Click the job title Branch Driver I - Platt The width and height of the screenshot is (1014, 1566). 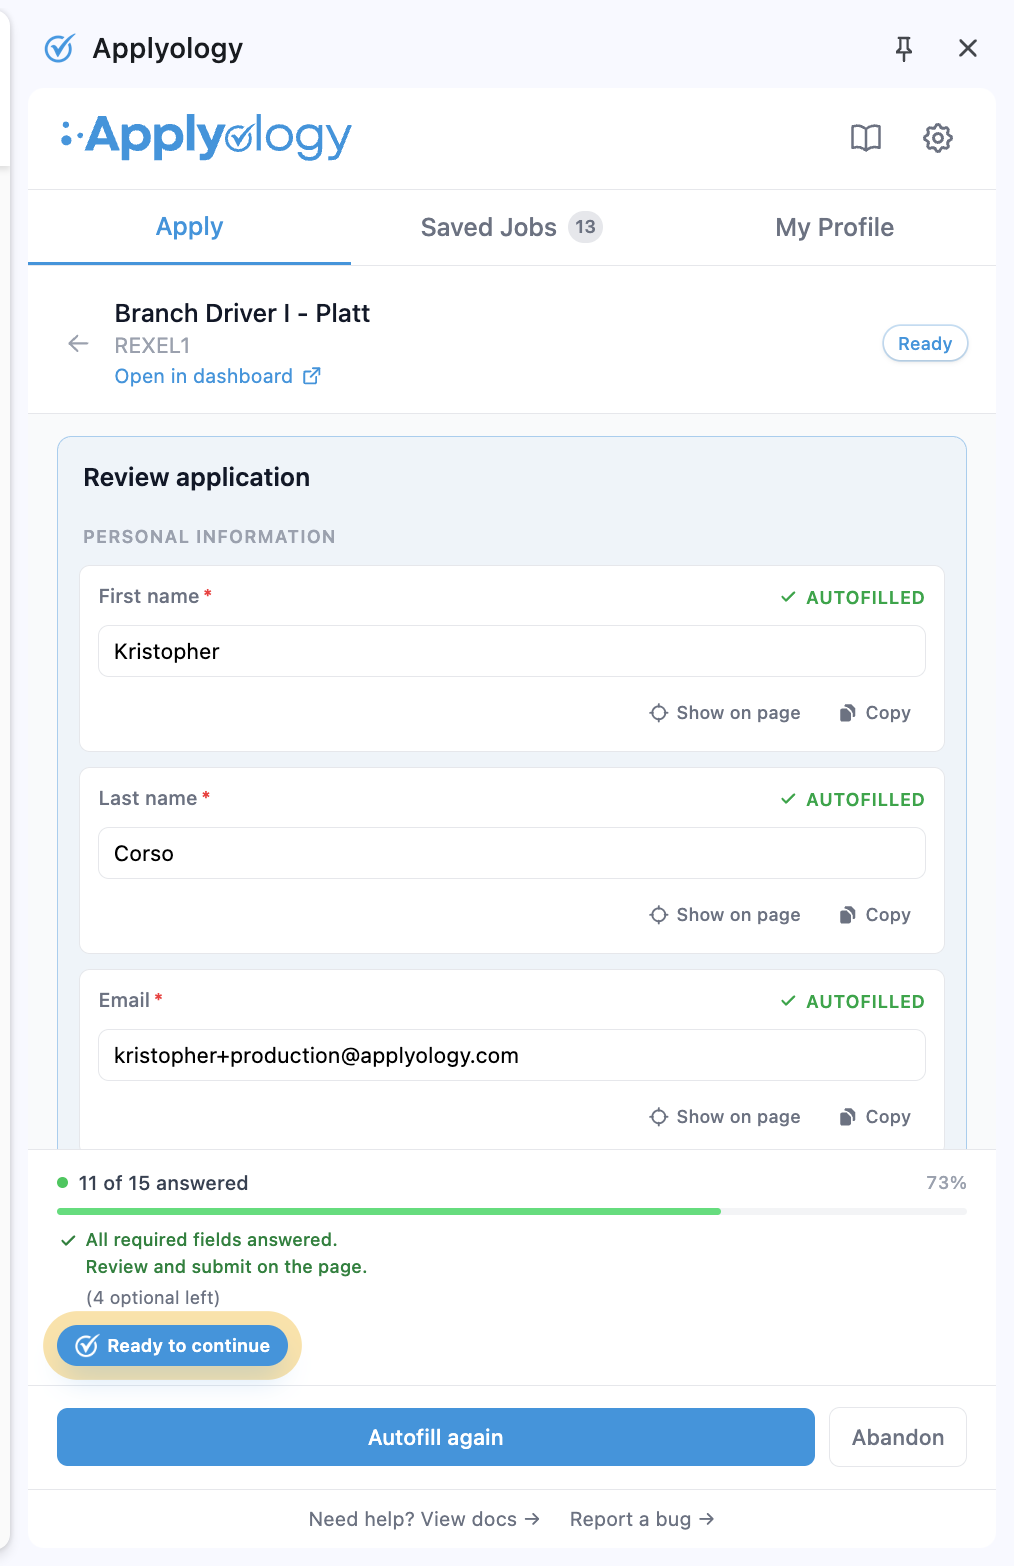pos(242,313)
